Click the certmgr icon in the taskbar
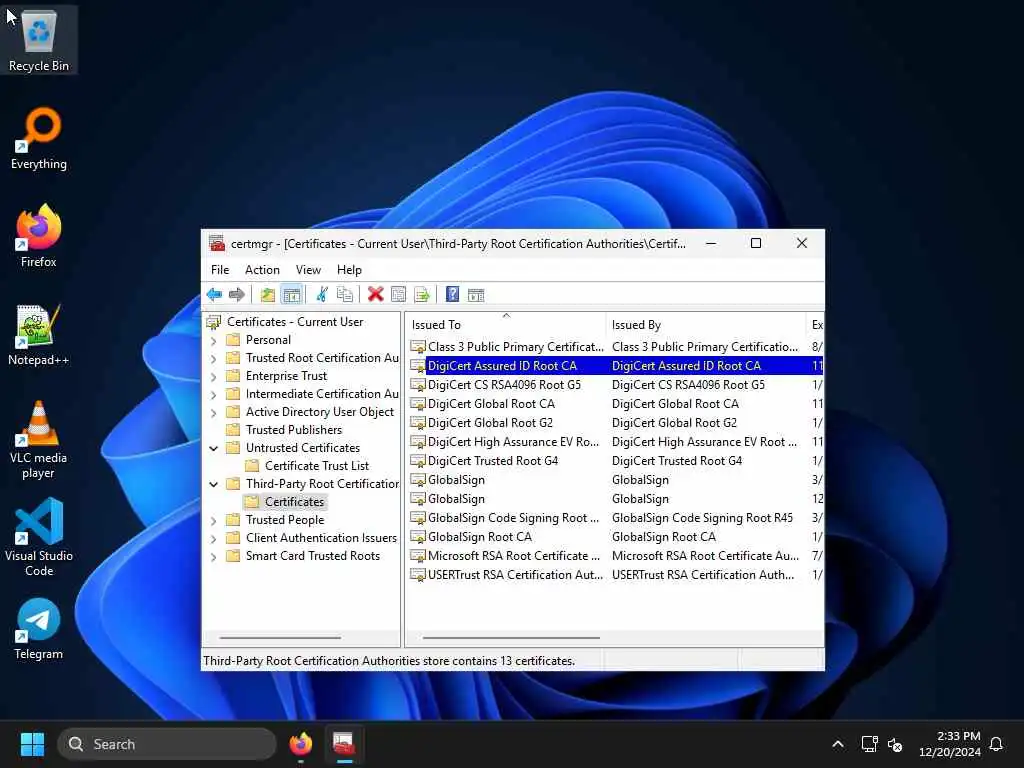The height and width of the screenshot is (768, 1024). (344, 744)
